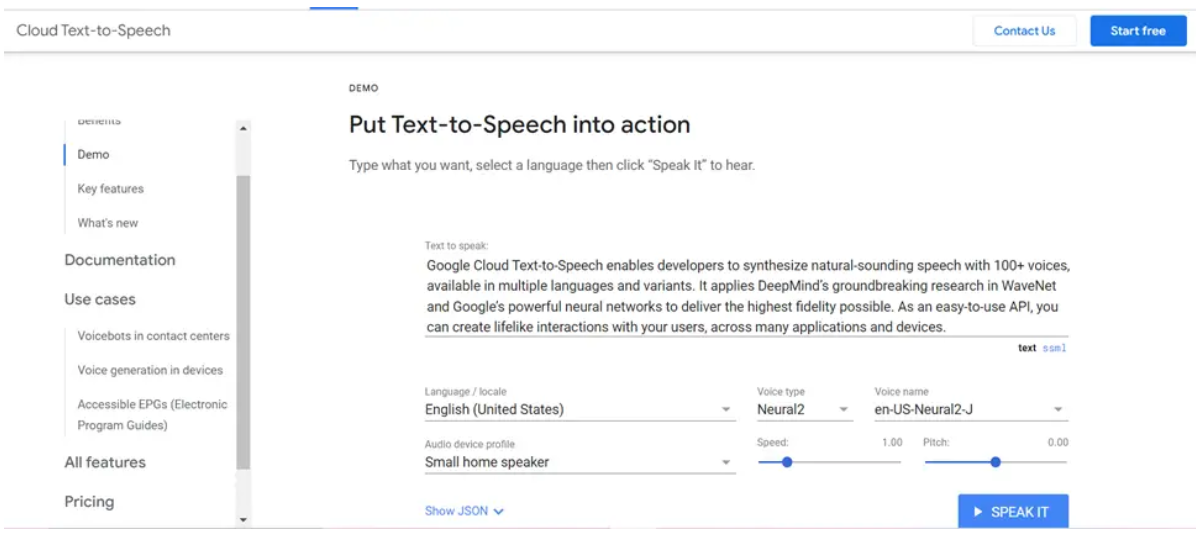1196x542 pixels.
Task: Open the Audio device profile dropdown
Action: (580, 462)
